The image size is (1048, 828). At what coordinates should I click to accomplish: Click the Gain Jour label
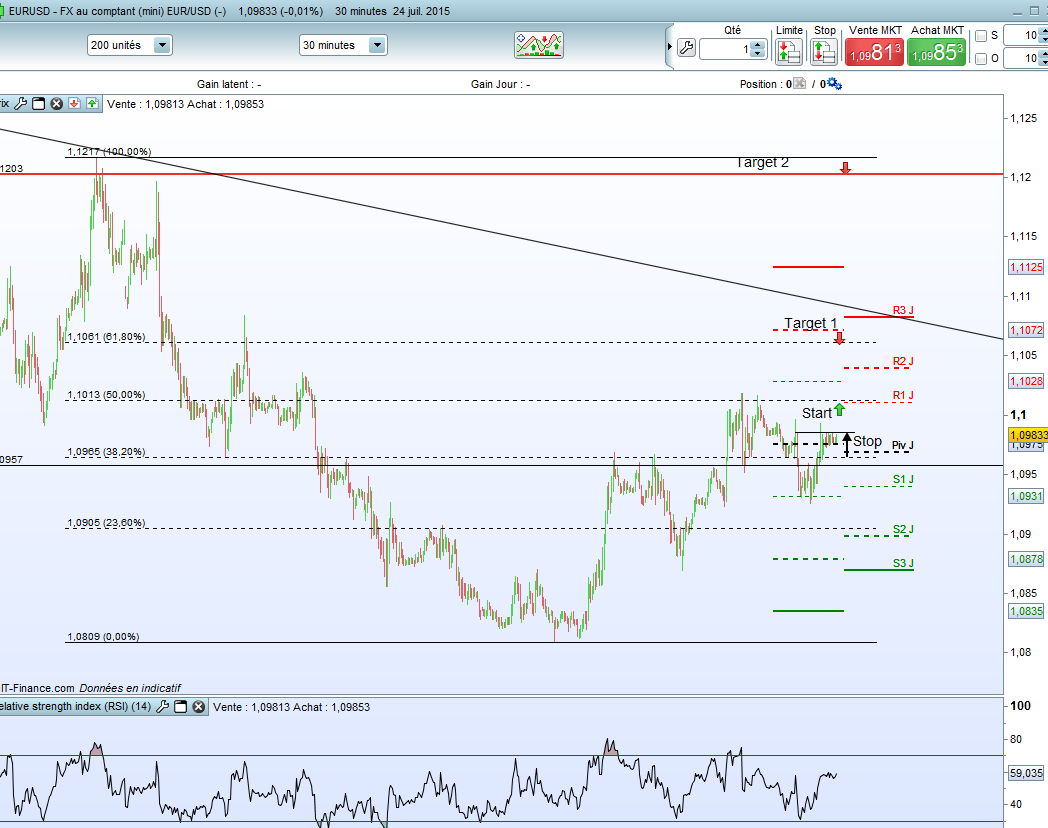(500, 84)
